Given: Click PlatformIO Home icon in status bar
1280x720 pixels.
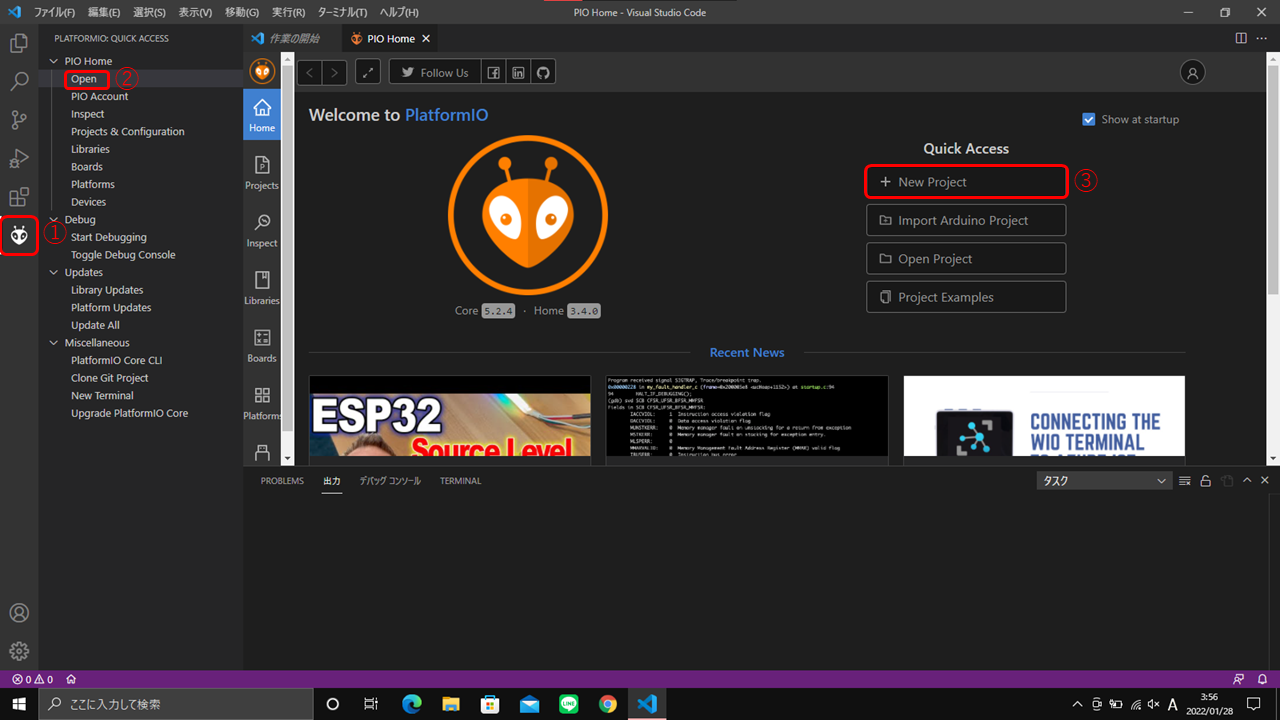Looking at the screenshot, I should [71, 679].
